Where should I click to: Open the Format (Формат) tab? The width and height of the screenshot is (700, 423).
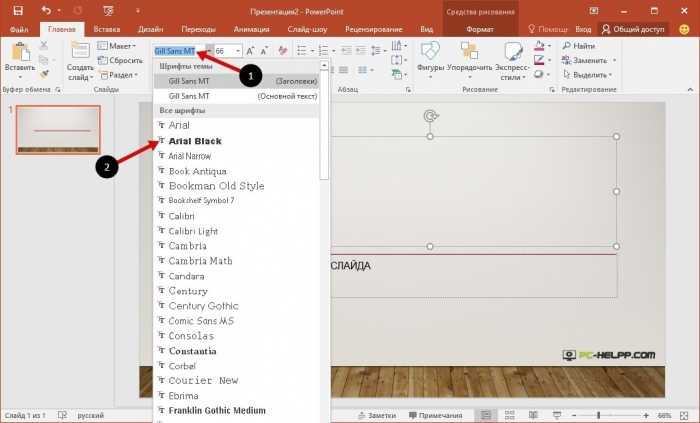pos(480,29)
